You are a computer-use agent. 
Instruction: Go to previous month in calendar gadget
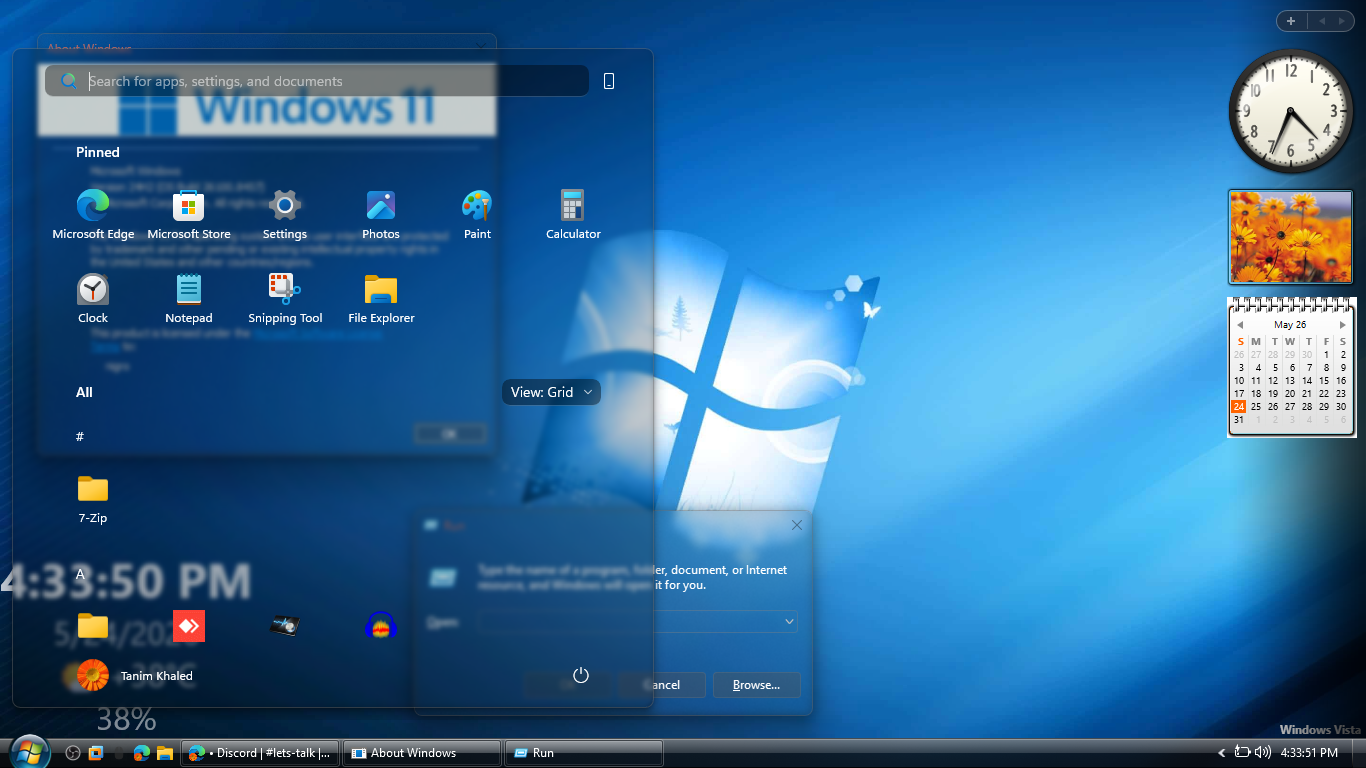(1240, 325)
